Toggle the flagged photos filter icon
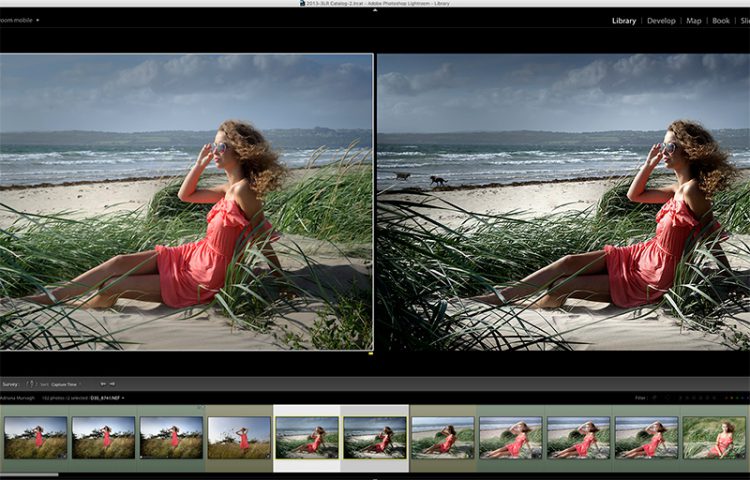Viewport: 750px width, 480px height. point(654,397)
